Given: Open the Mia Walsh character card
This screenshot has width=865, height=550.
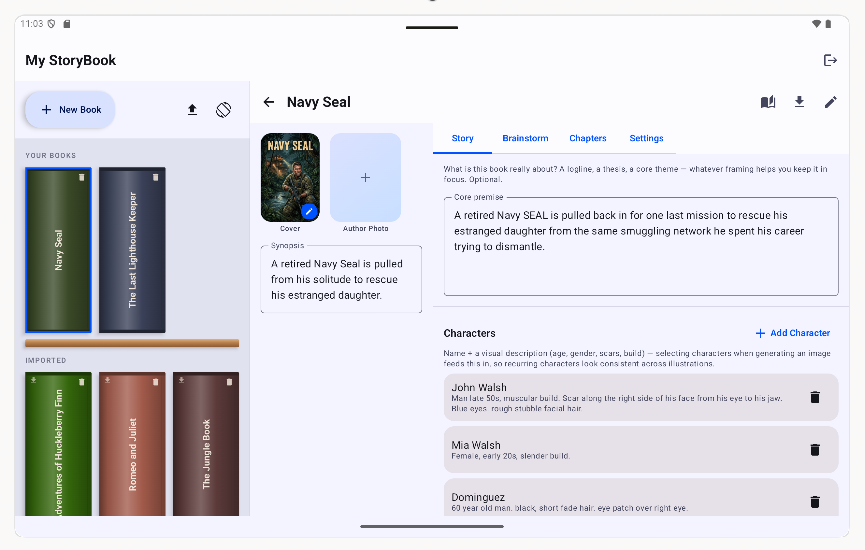Looking at the screenshot, I should pyautogui.click(x=641, y=450).
